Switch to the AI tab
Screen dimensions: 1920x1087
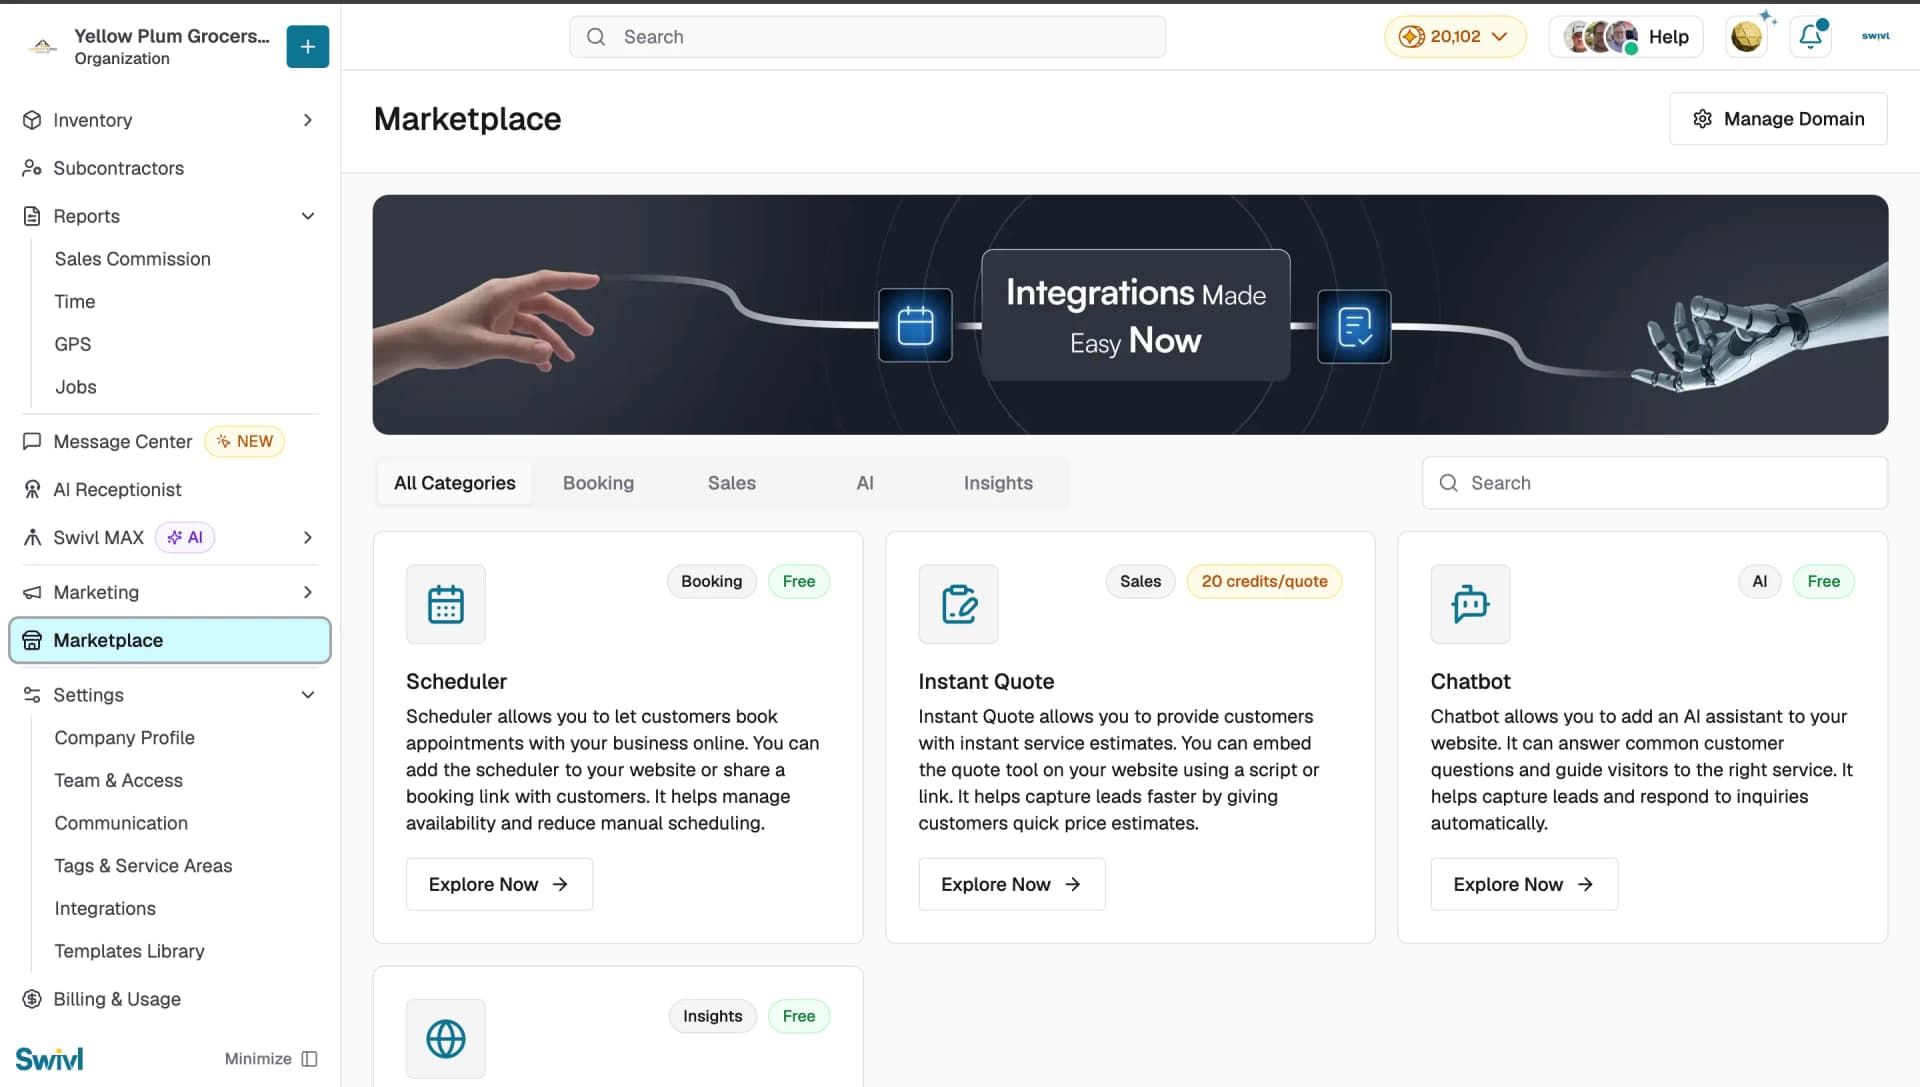tap(865, 483)
